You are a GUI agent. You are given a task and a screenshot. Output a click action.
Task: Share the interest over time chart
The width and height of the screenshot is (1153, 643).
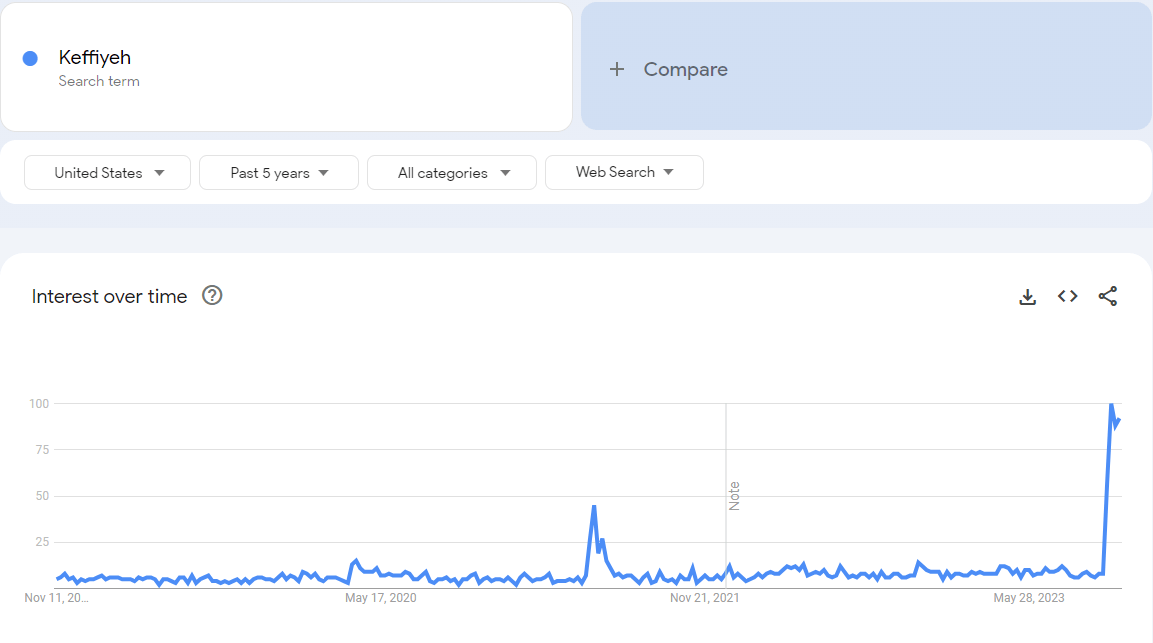click(1108, 296)
